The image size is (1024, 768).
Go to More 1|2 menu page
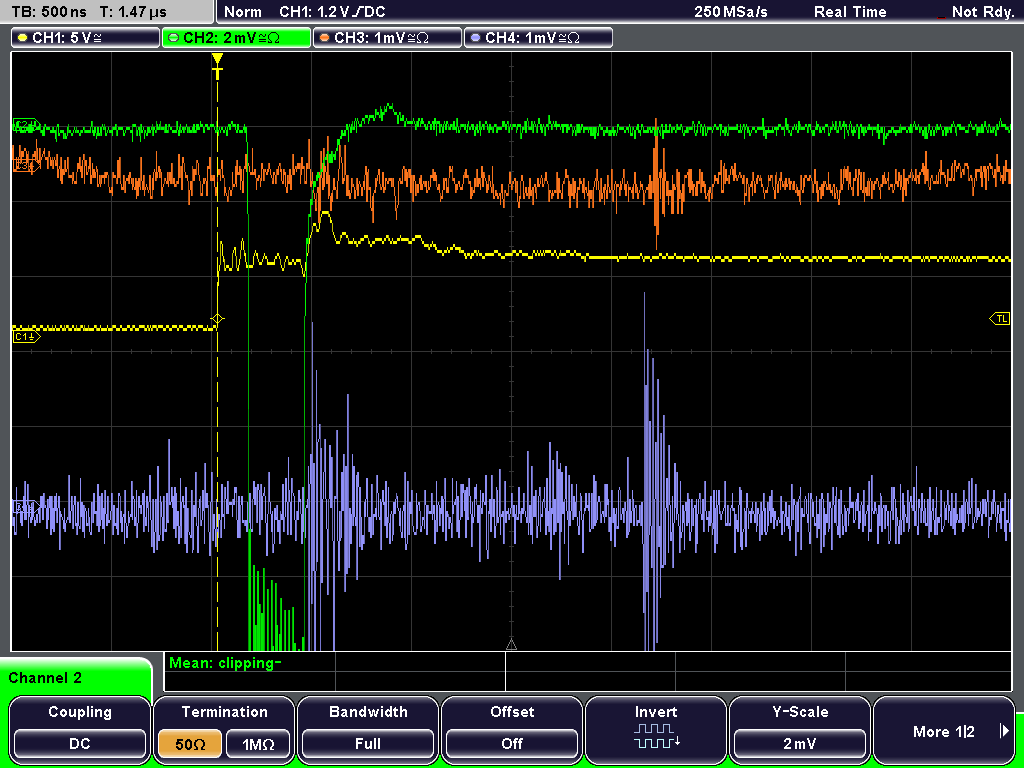tap(944, 729)
